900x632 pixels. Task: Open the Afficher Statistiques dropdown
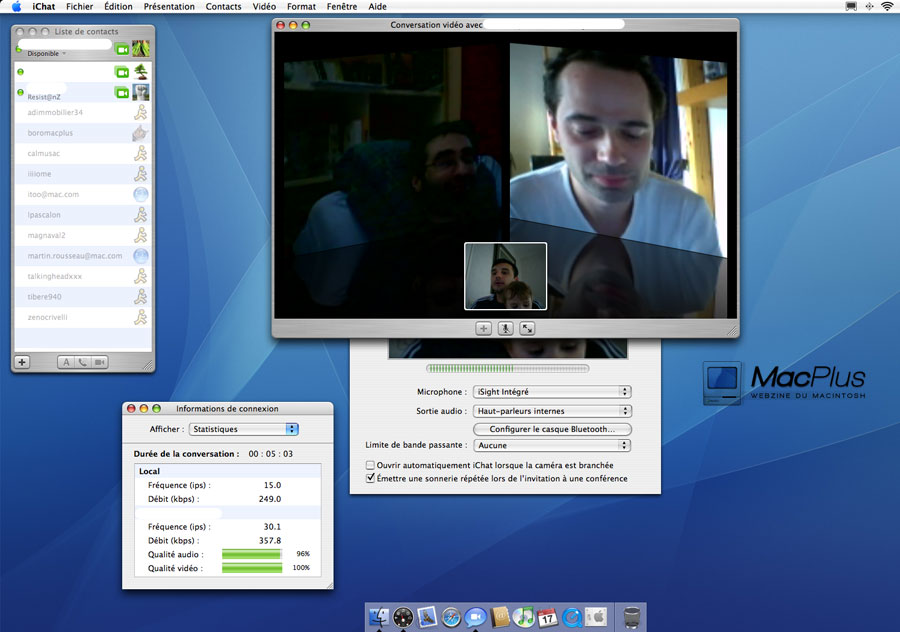(x=244, y=429)
